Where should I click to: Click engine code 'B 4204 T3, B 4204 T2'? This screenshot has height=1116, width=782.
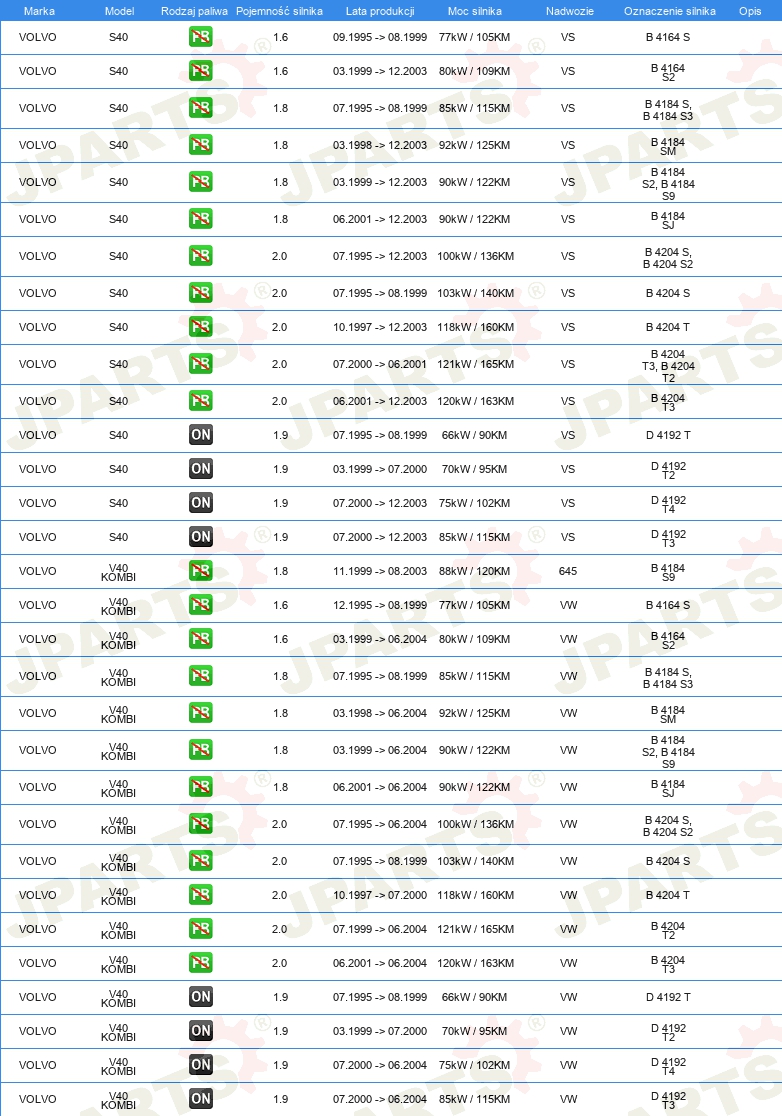(668, 366)
